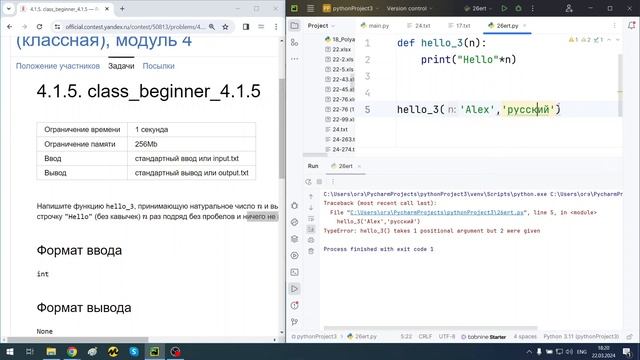Expand Project view selector dropdown
This screenshot has width=640, height=360.
[x=321, y=26]
